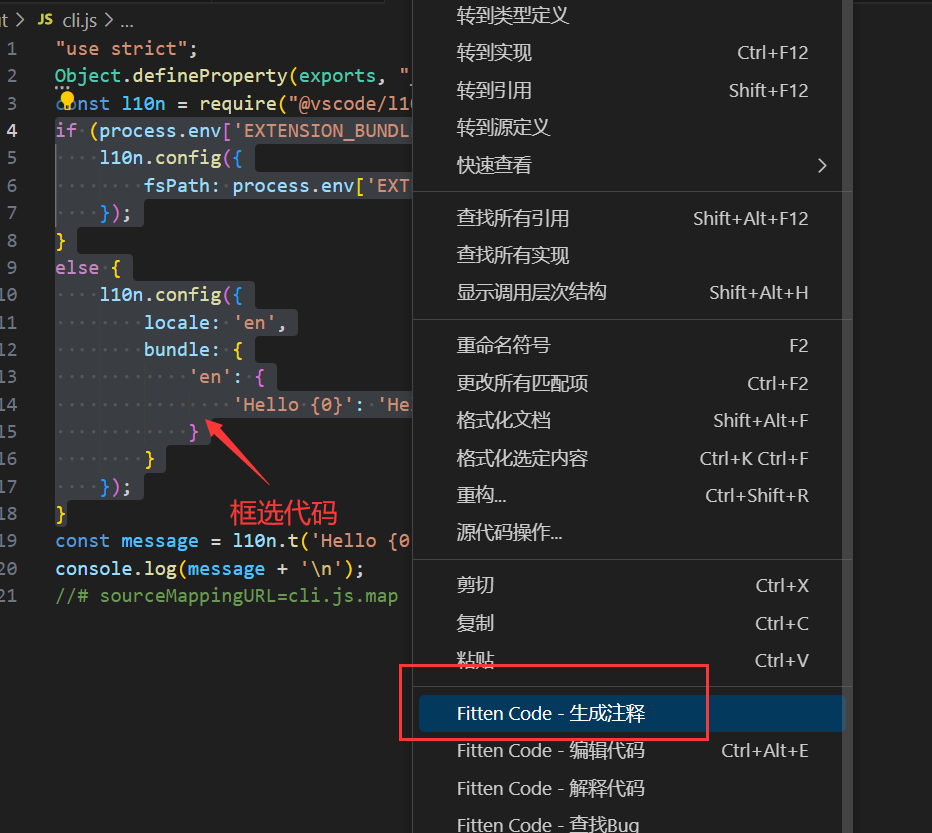The image size is (932, 833).
Task: Click l10n.config on line 10
Action: click(x=160, y=295)
